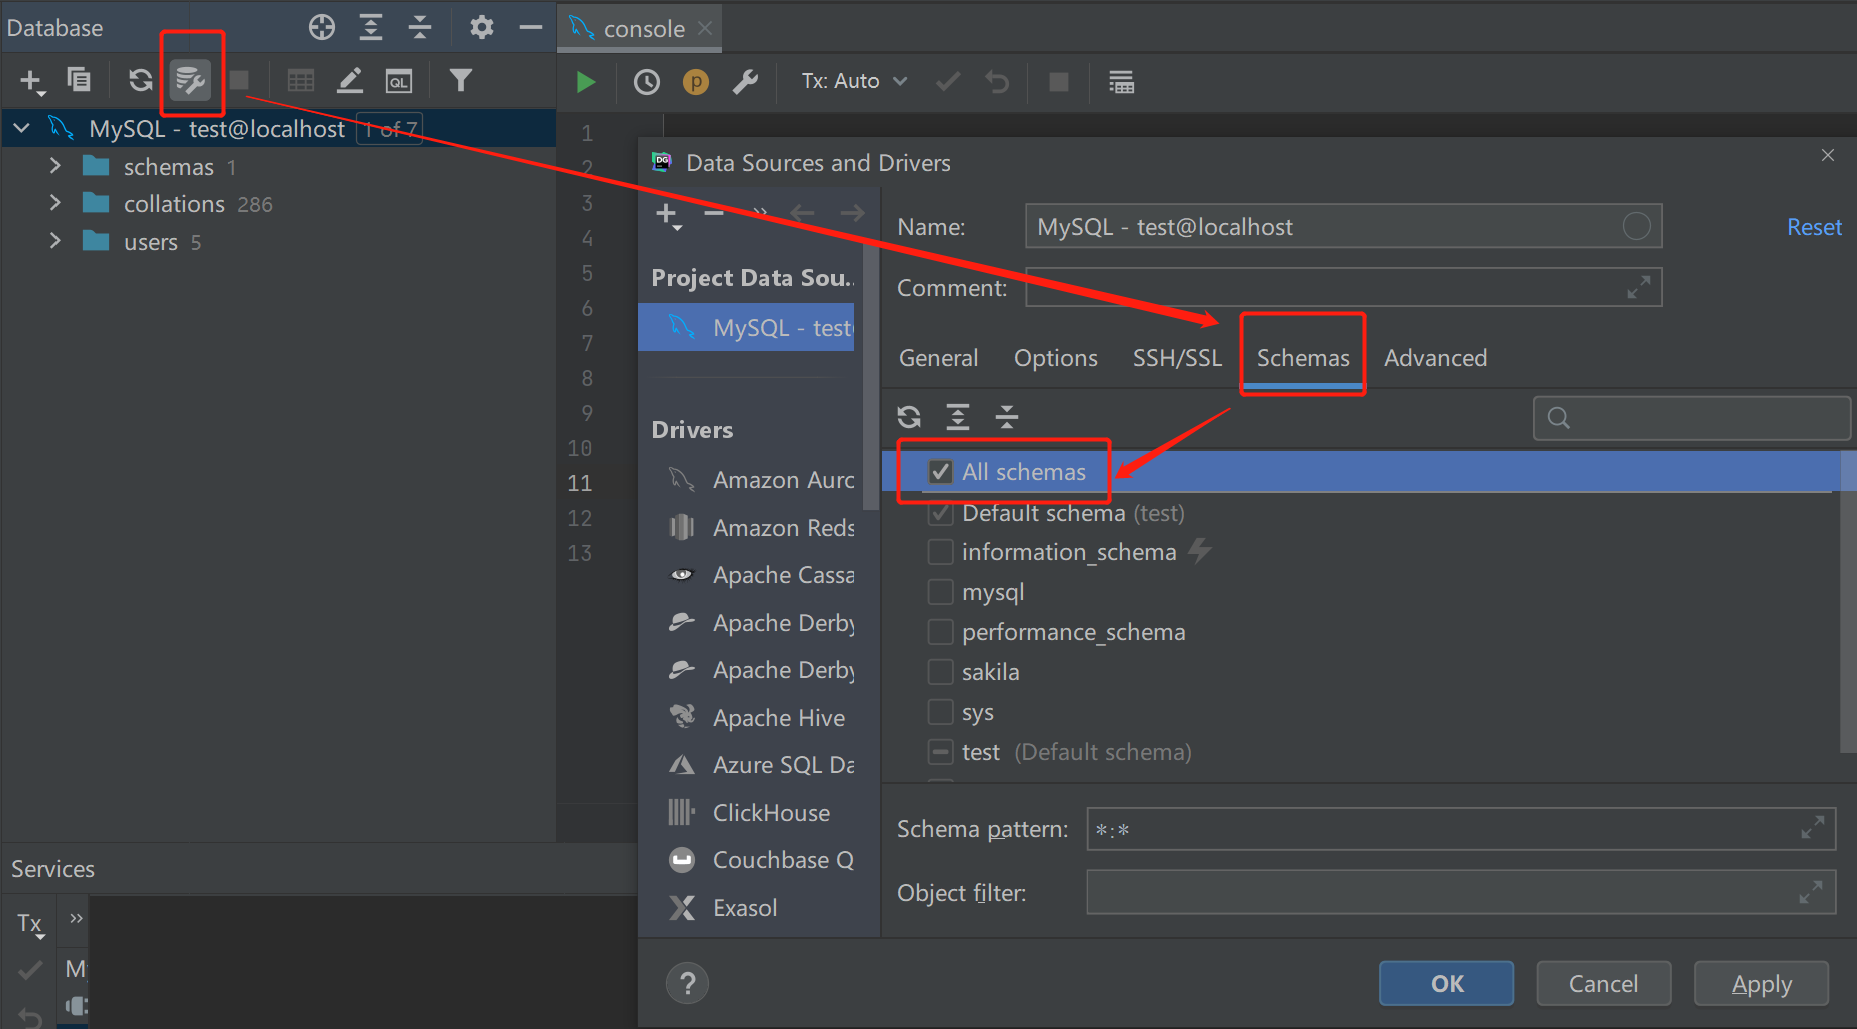Expand the Schema pattern field
The width and height of the screenshot is (1857, 1029).
(x=1812, y=829)
